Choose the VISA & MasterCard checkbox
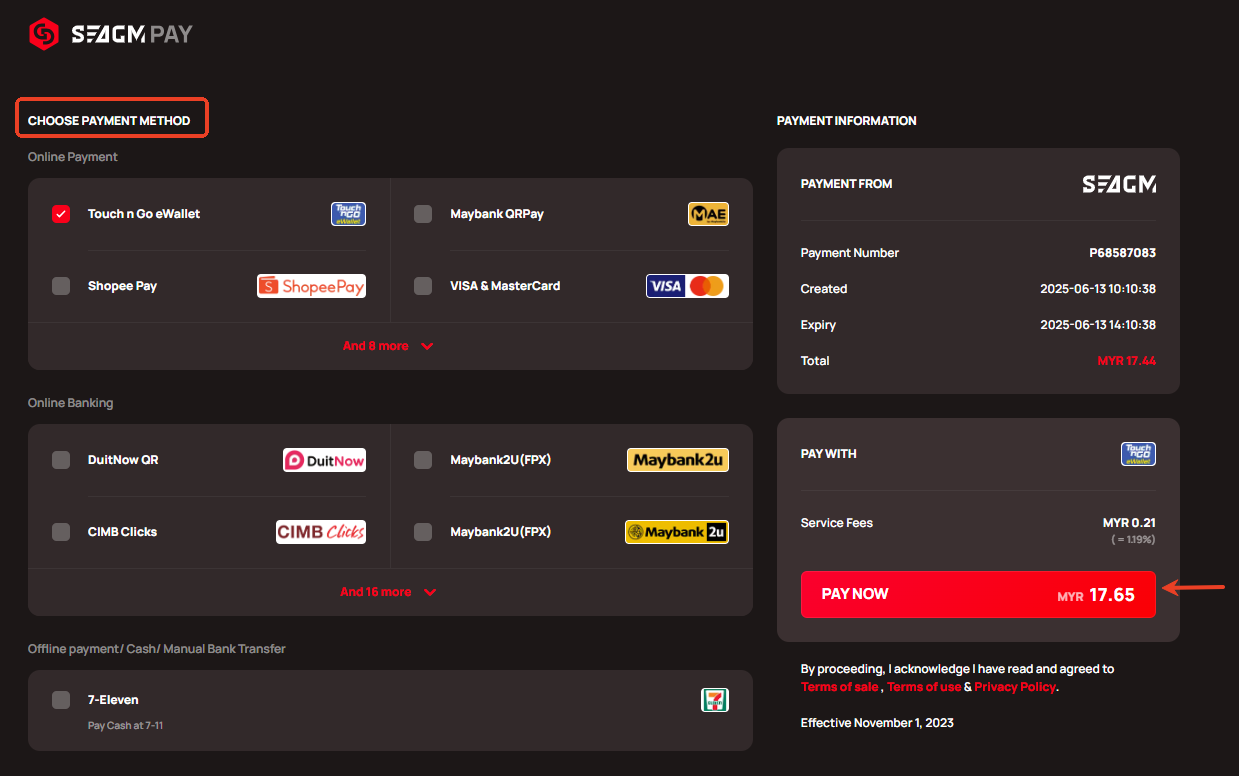 (x=423, y=286)
